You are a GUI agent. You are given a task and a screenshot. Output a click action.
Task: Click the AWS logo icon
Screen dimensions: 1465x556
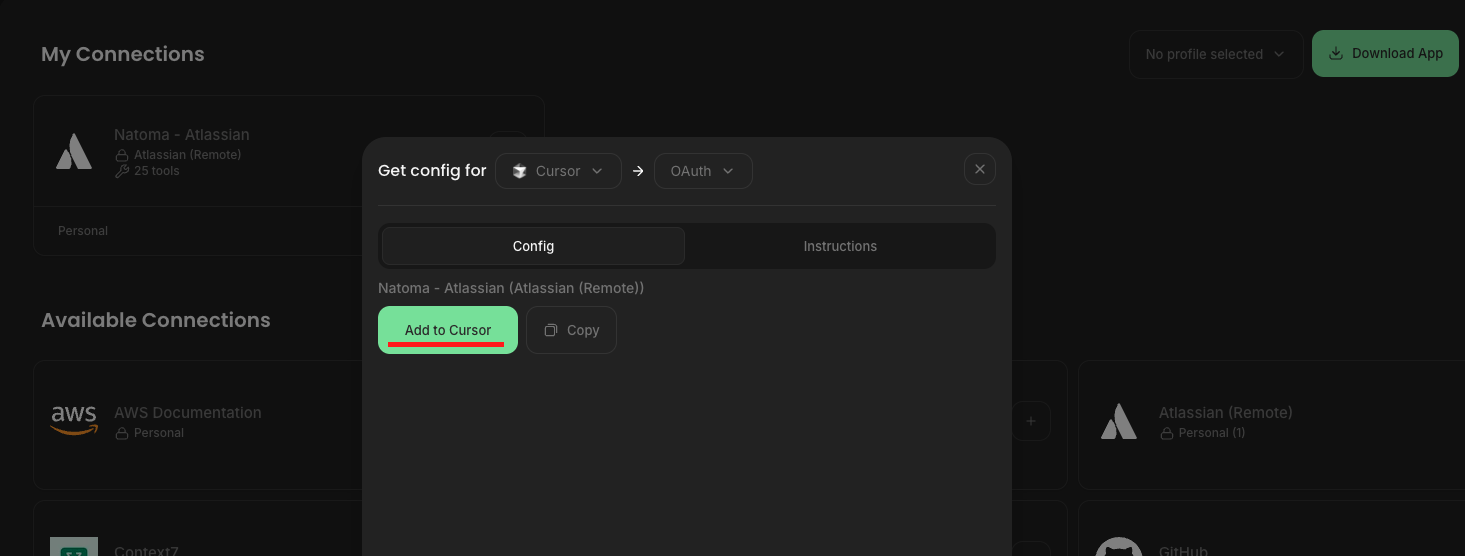click(x=74, y=421)
